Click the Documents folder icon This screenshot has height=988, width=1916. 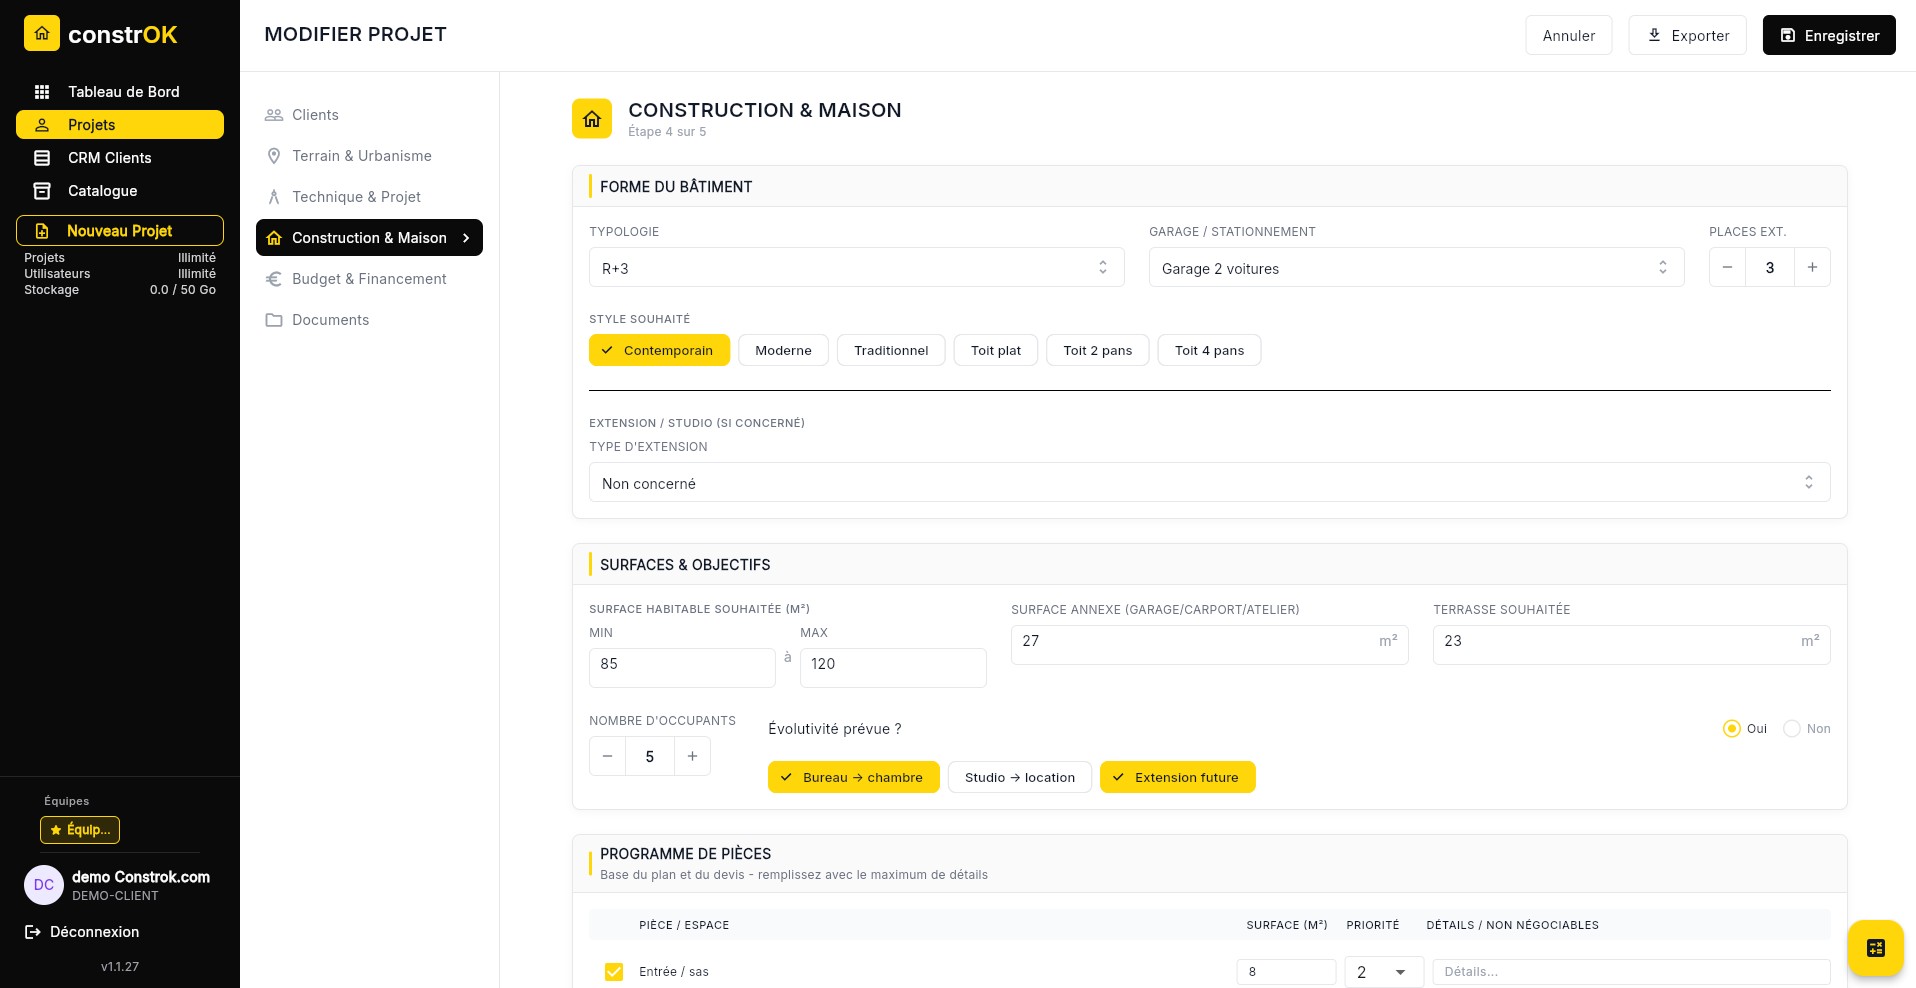coord(274,320)
